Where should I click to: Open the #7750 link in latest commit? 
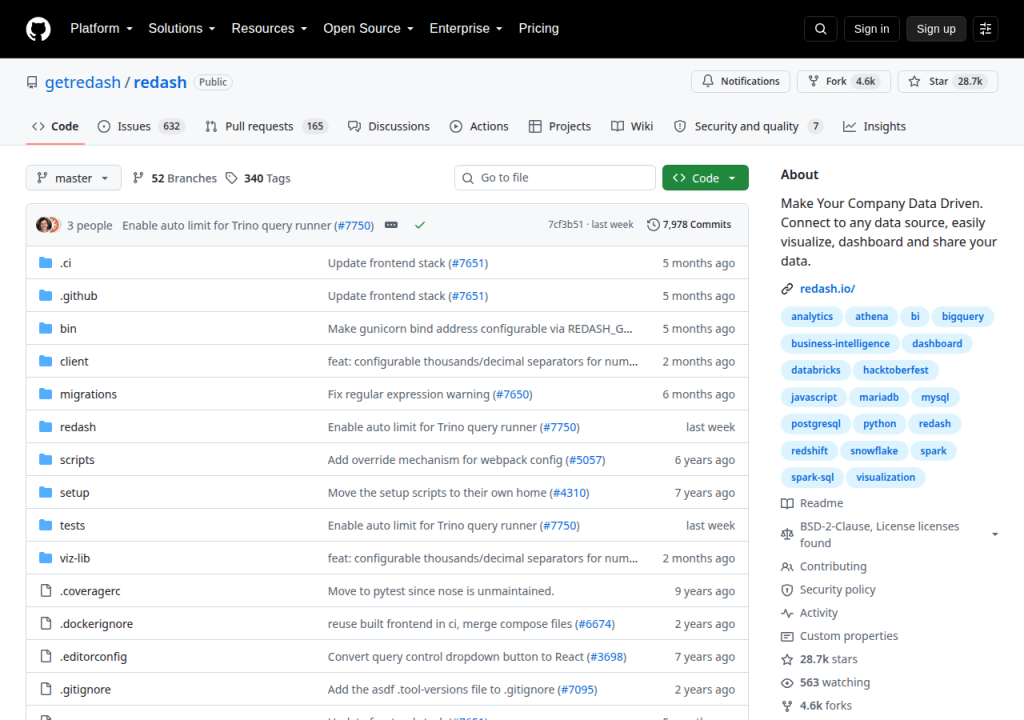(355, 225)
